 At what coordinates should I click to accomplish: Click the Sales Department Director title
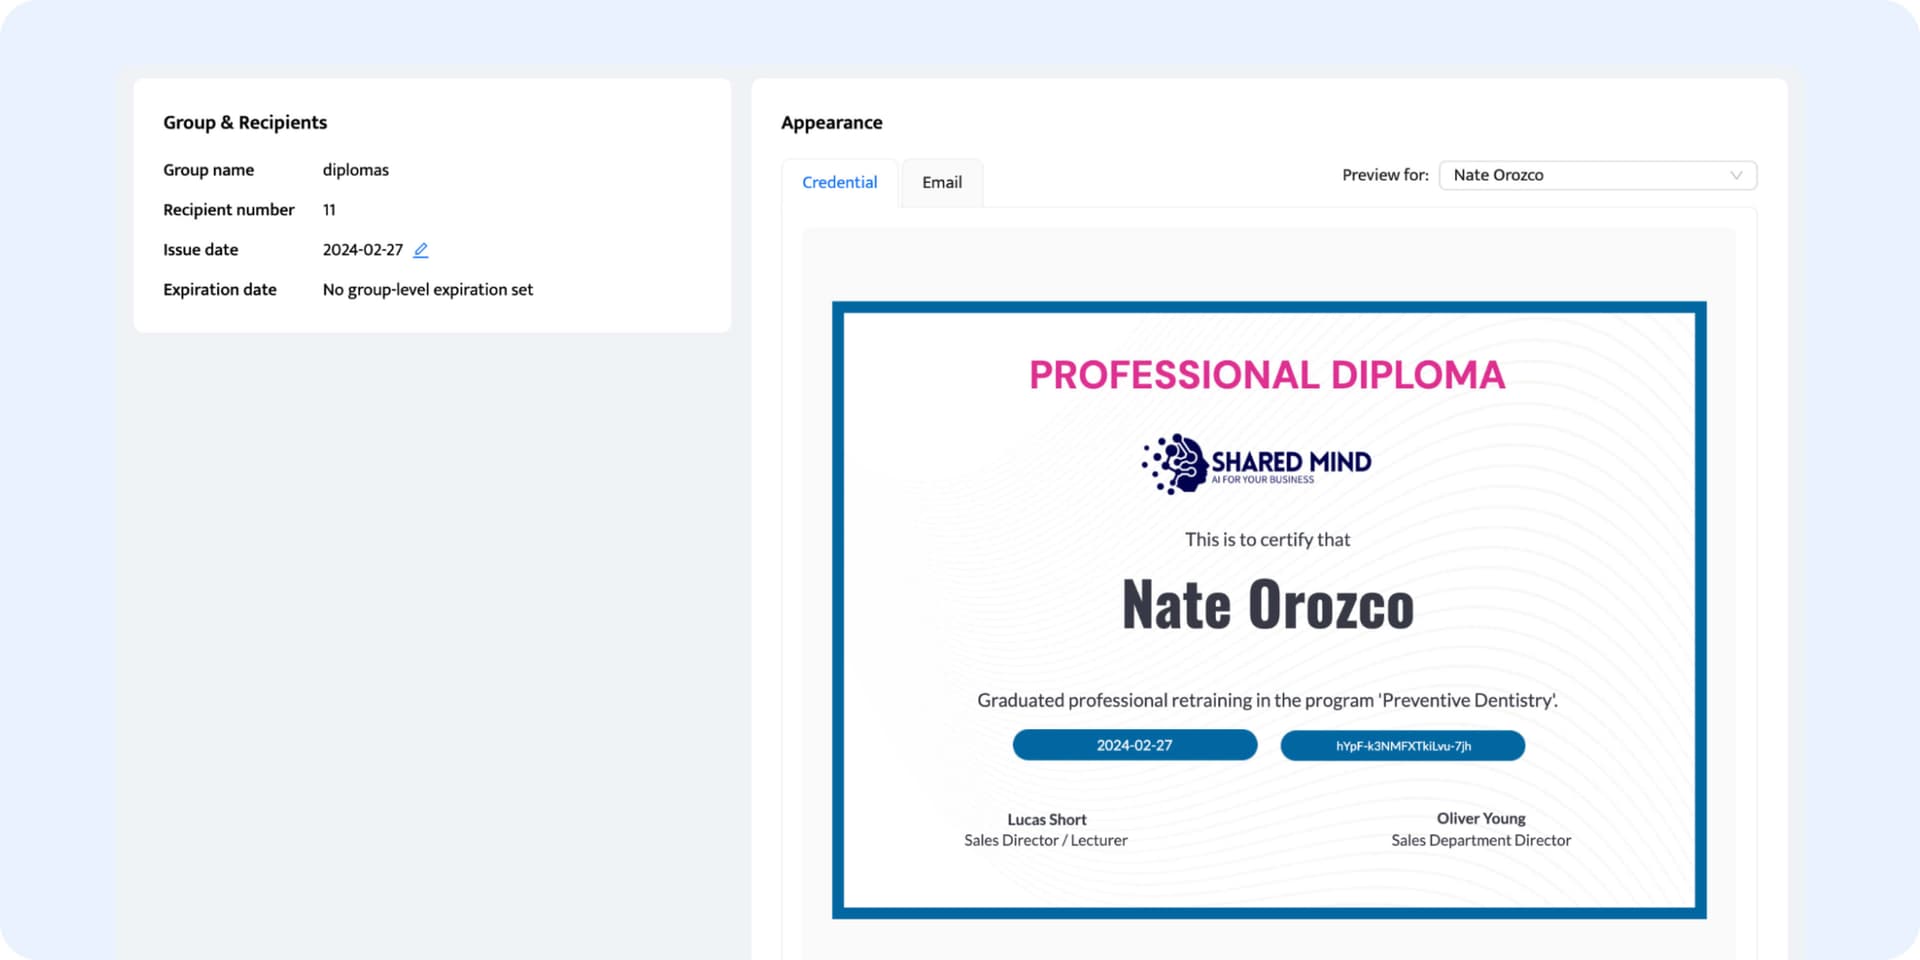click(1480, 840)
